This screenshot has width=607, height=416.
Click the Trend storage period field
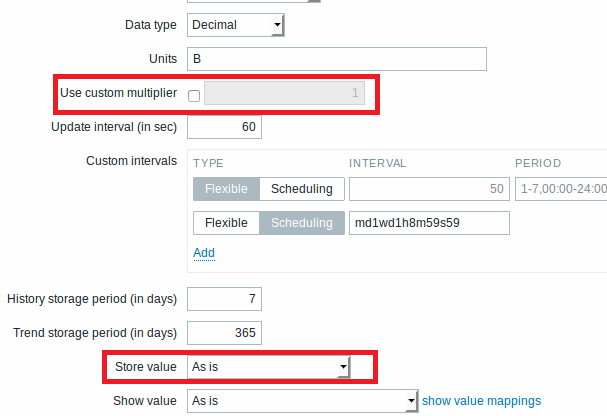coord(224,332)
